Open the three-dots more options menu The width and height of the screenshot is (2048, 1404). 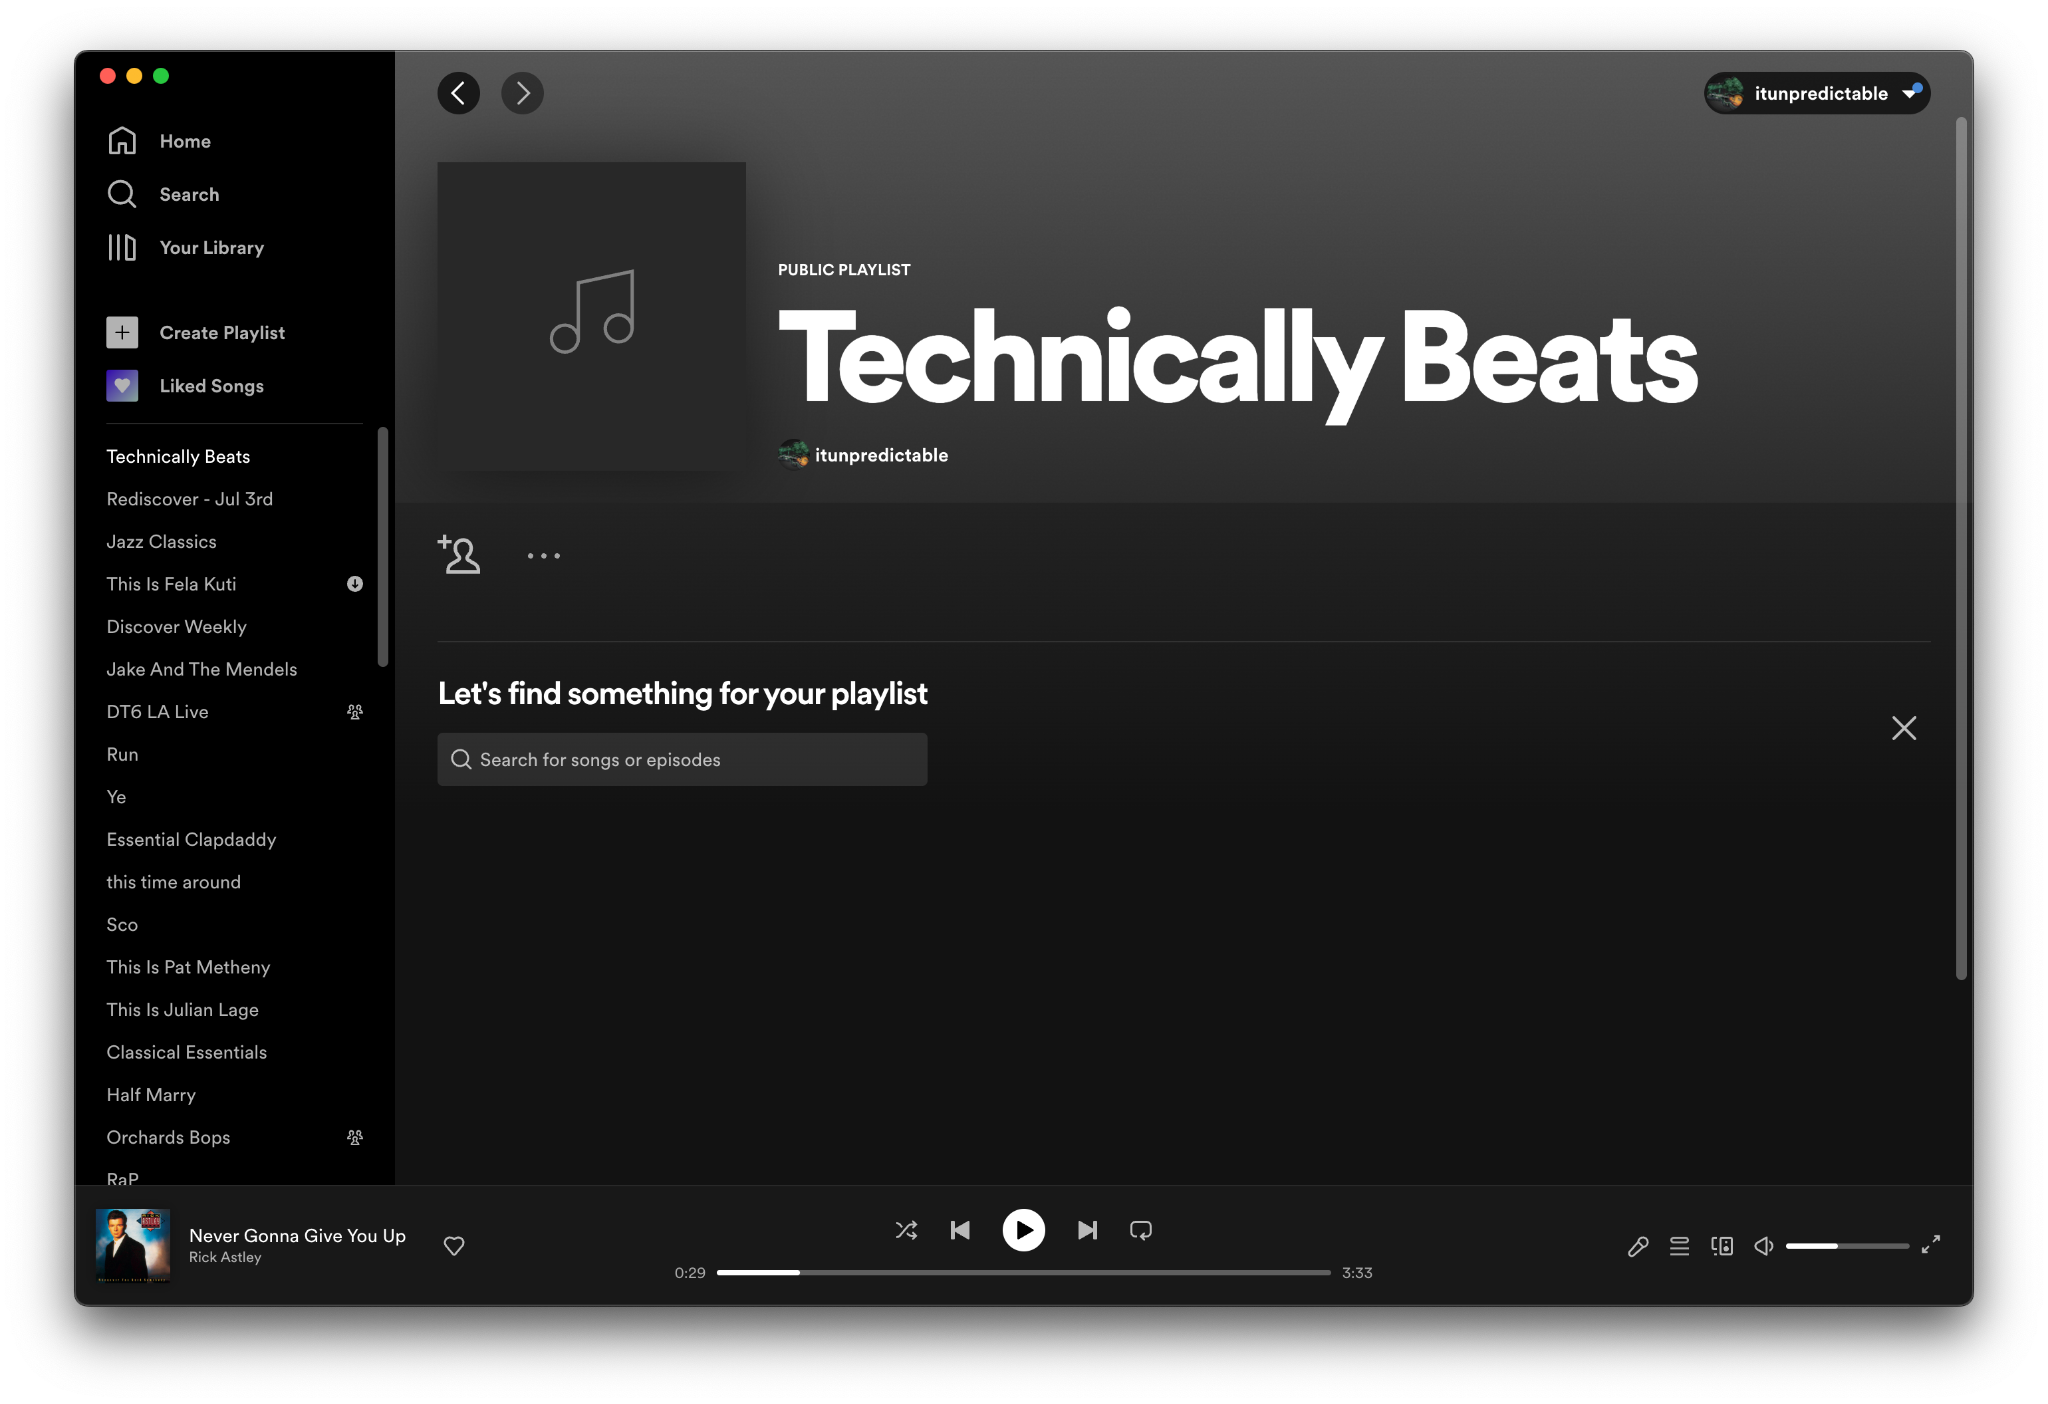[544, 555]
